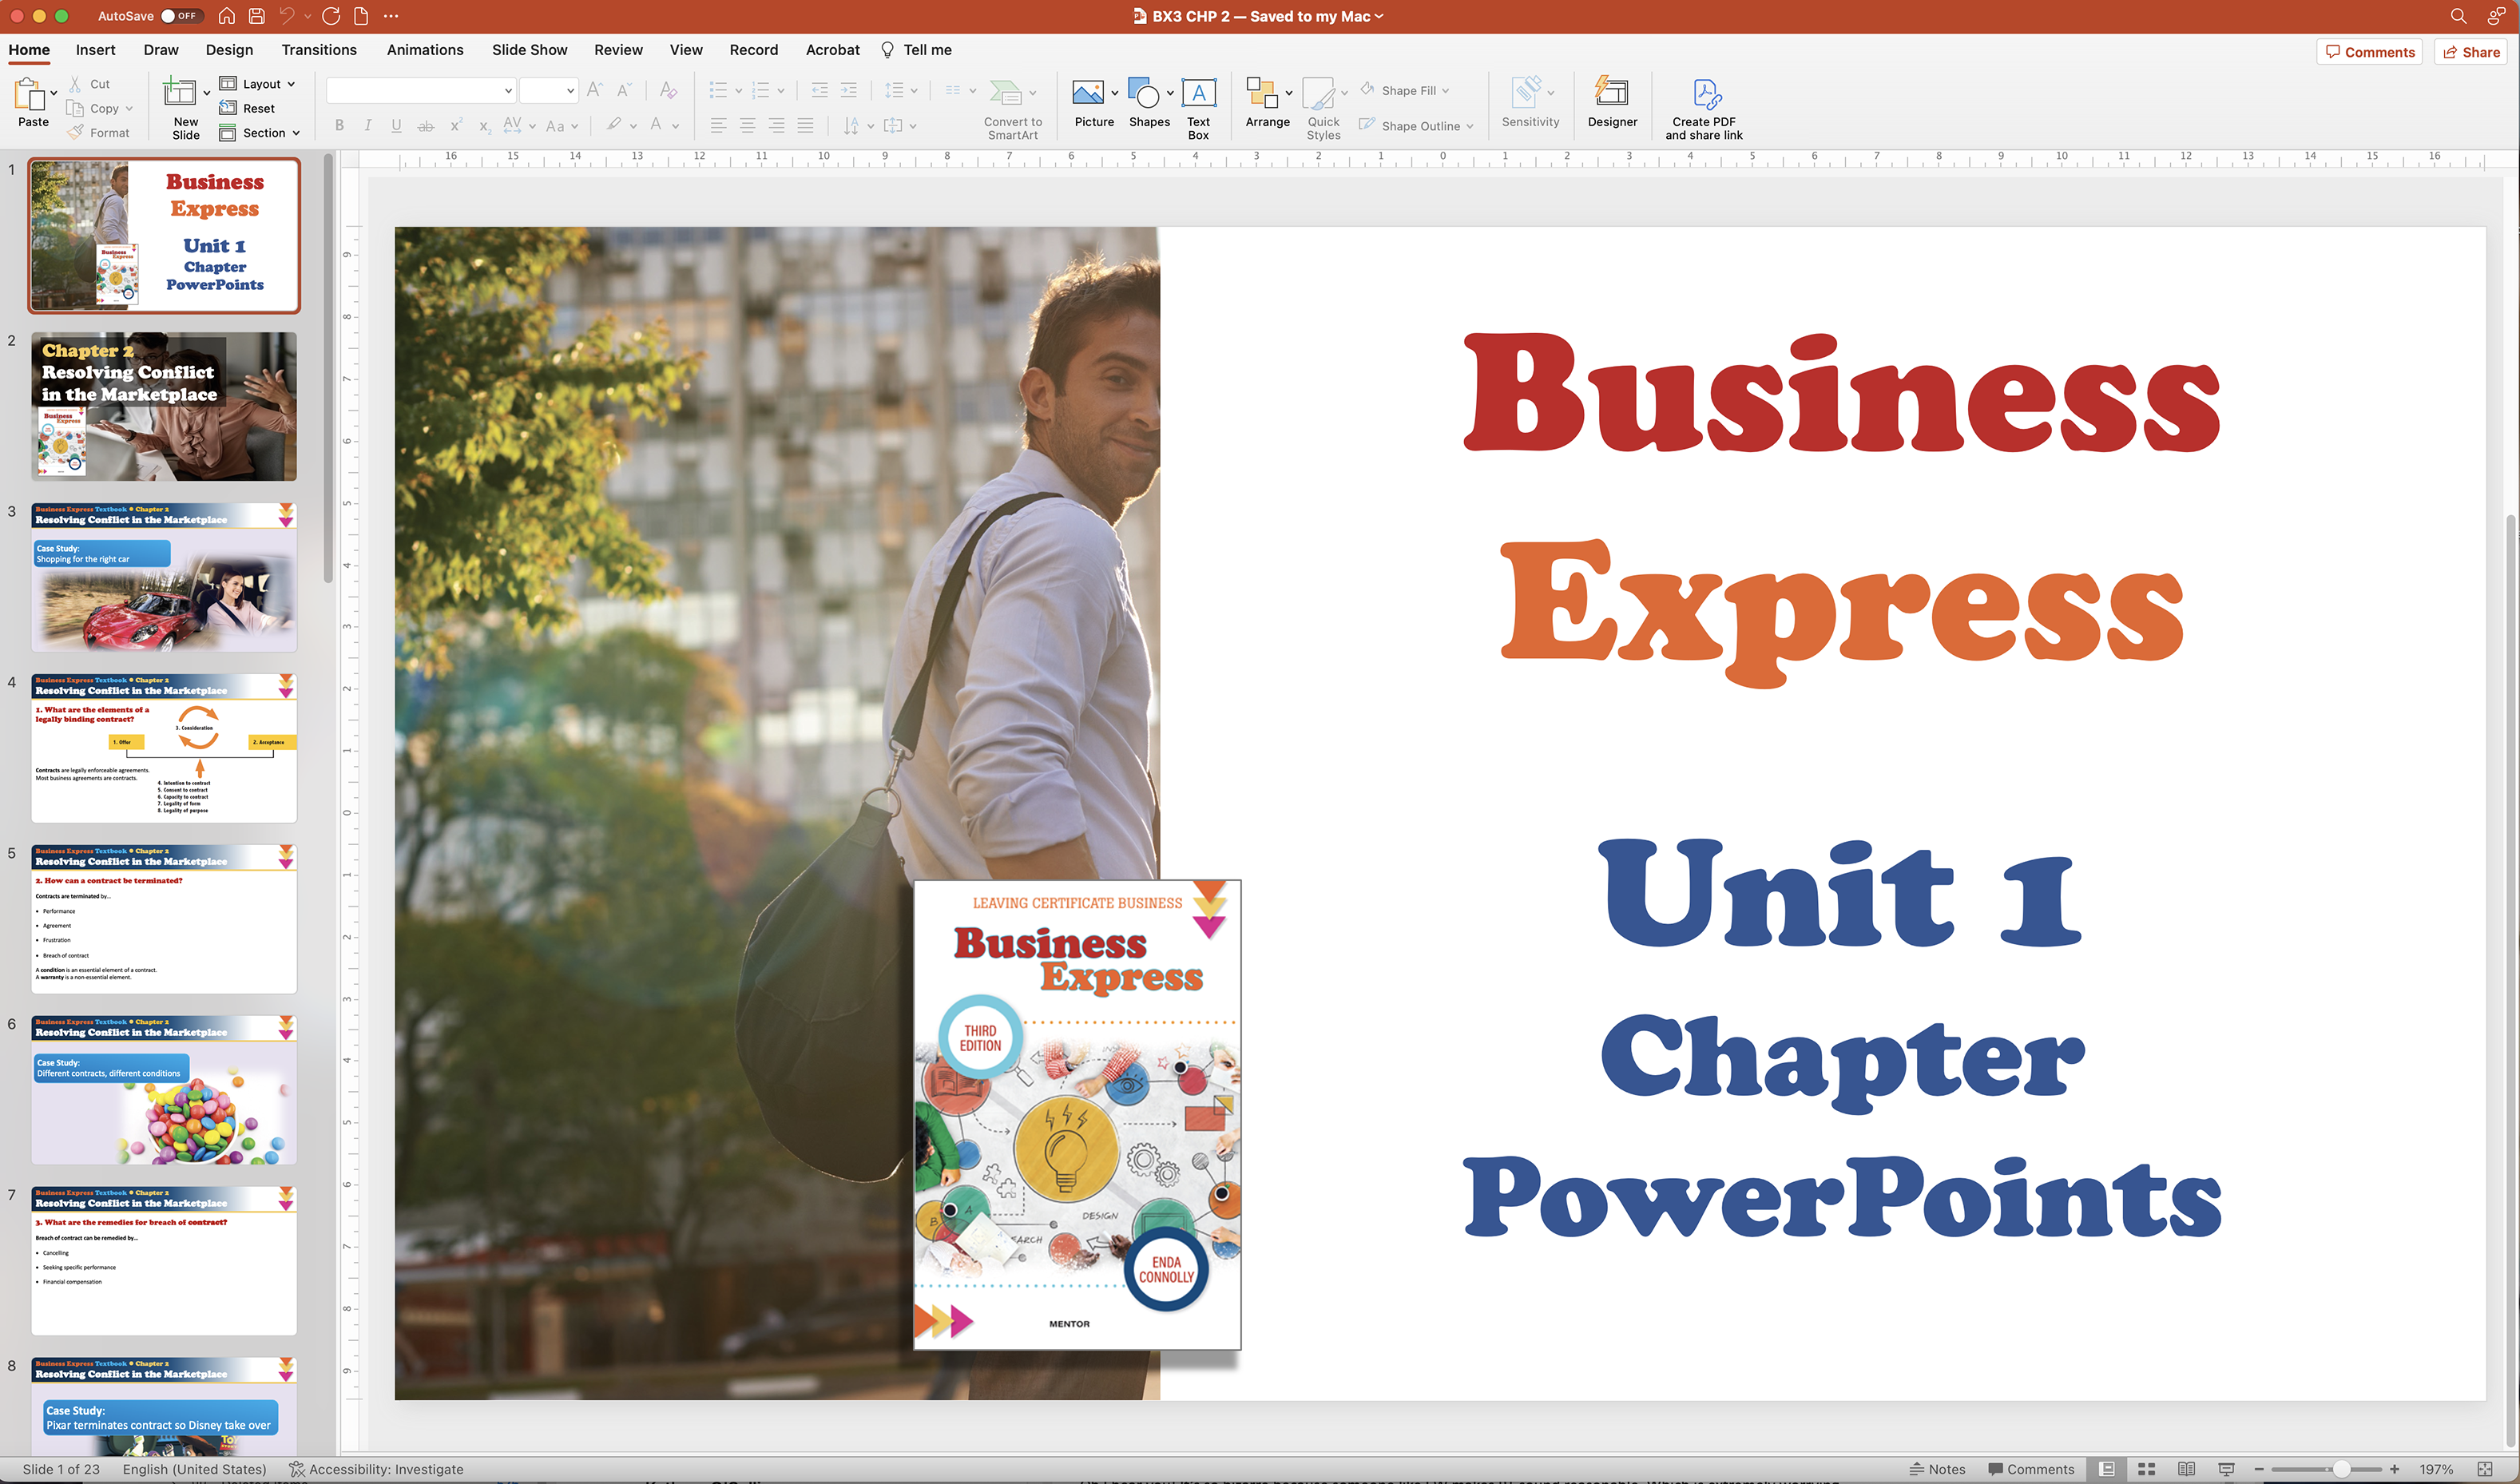Open the New Slide layout dropdown arrow
This screenshot has height=1484, width=2520.
coord(207,93)
